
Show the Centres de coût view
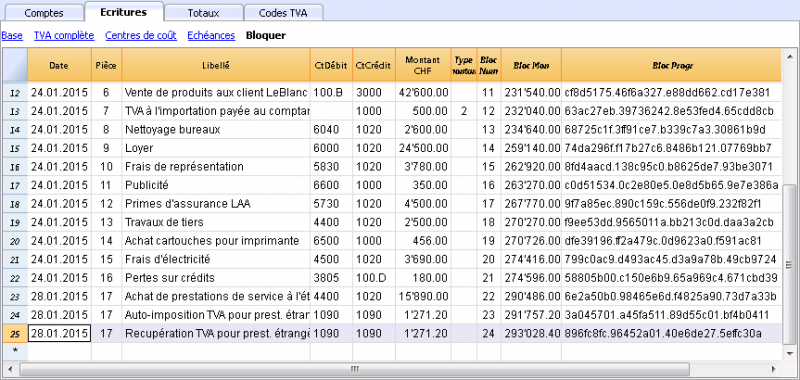(x=141, y=36)
